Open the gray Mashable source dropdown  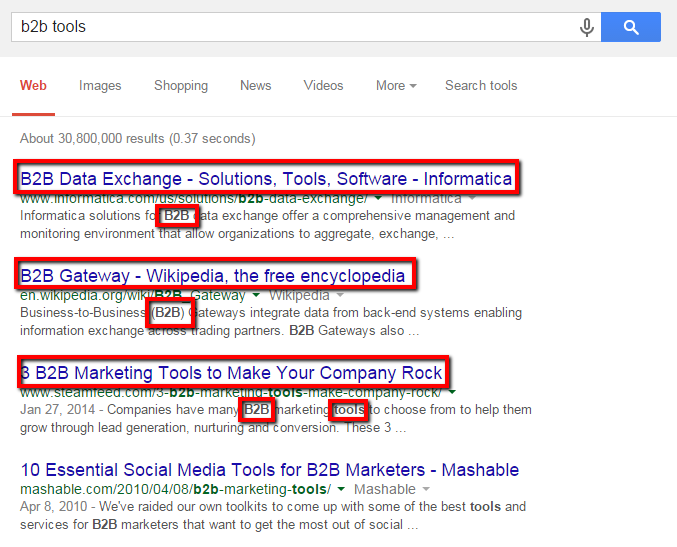coord(392,489)
